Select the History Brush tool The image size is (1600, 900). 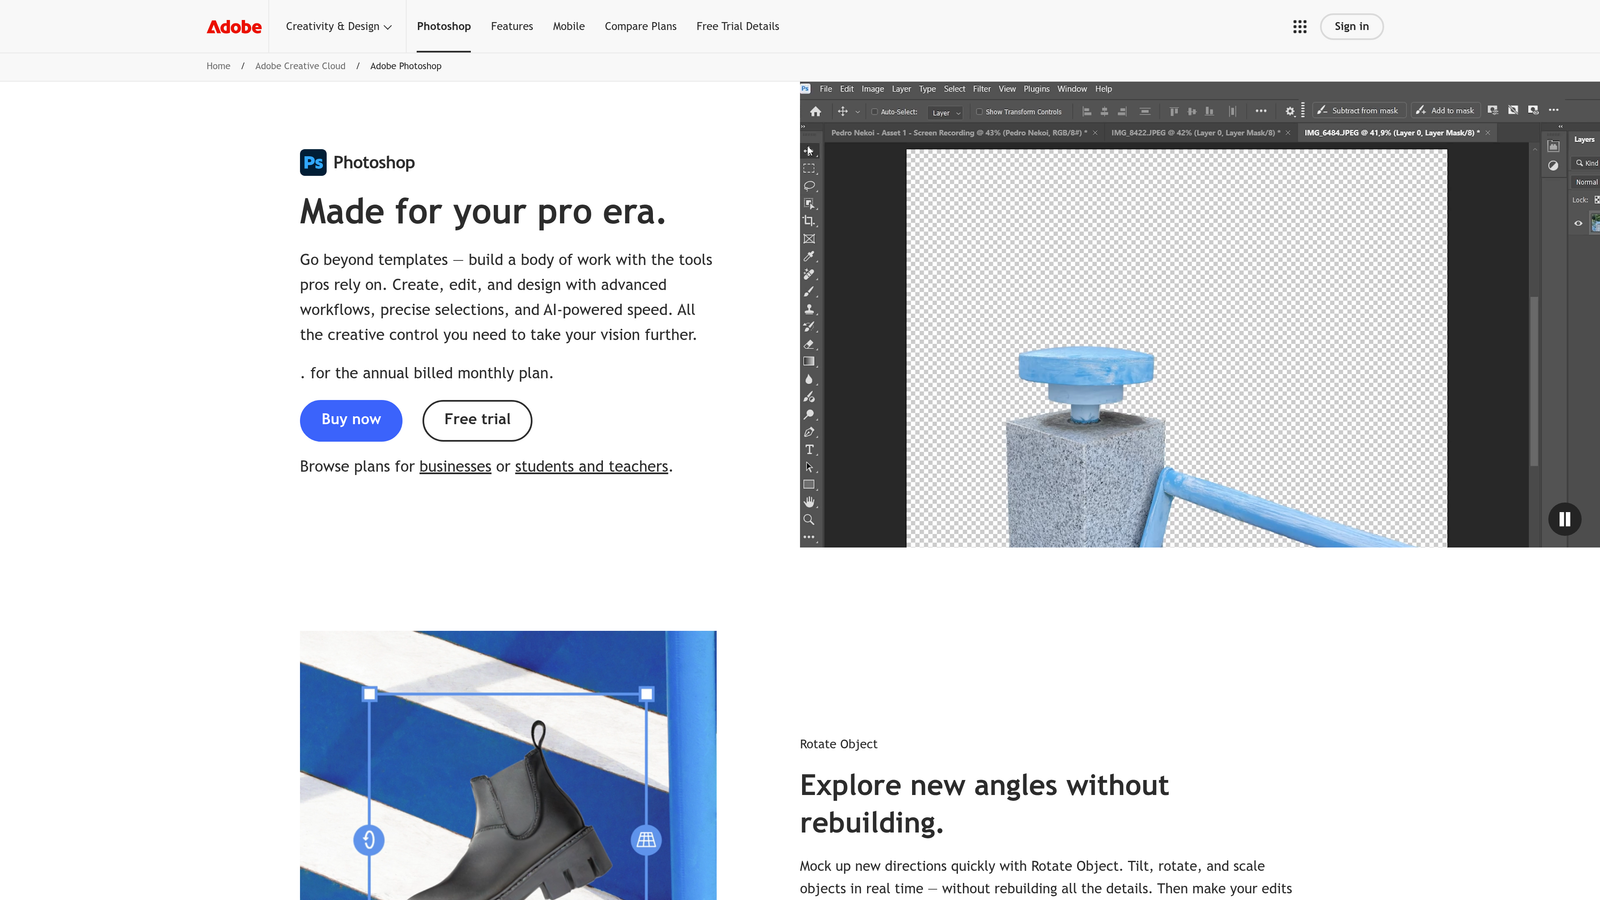[x=809, y=326]
